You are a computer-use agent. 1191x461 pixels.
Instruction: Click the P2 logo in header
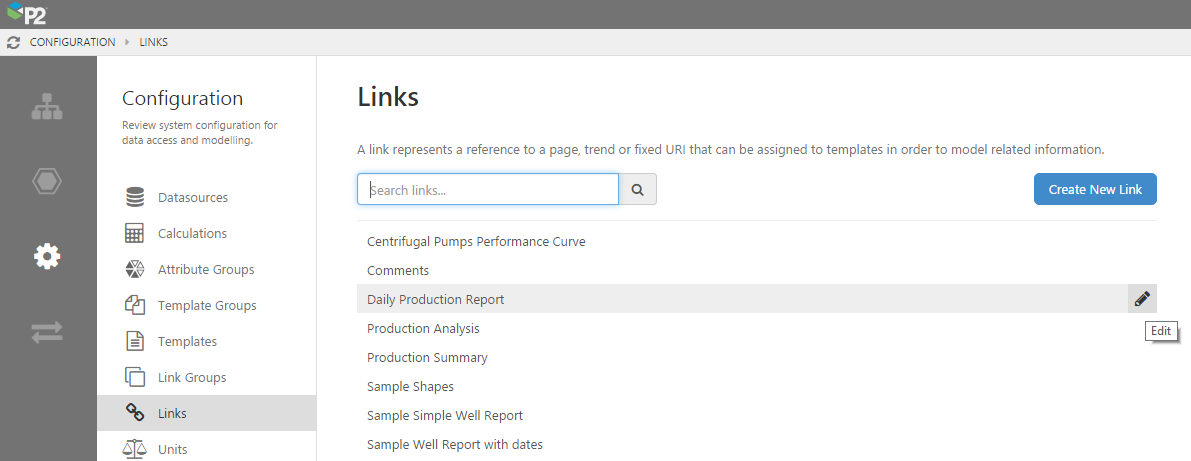26,13
